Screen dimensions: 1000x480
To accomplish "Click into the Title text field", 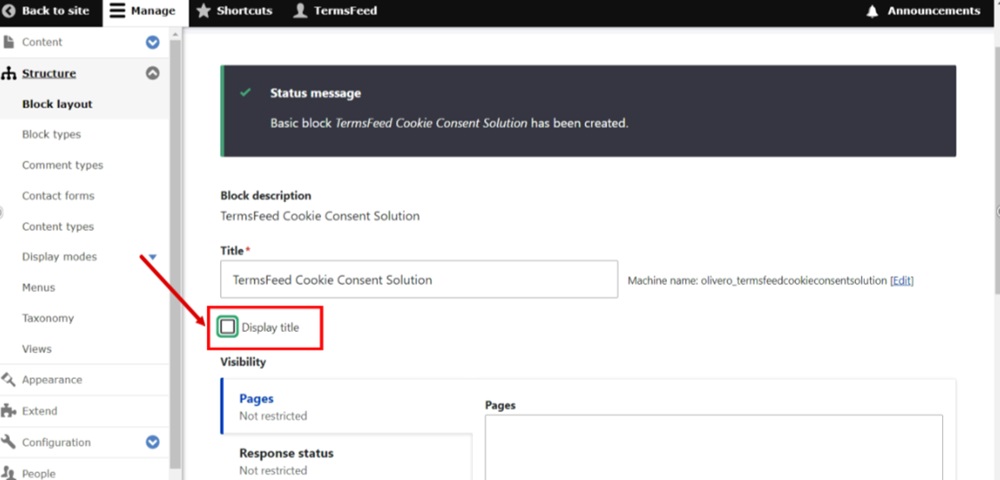I will point(419,279).
